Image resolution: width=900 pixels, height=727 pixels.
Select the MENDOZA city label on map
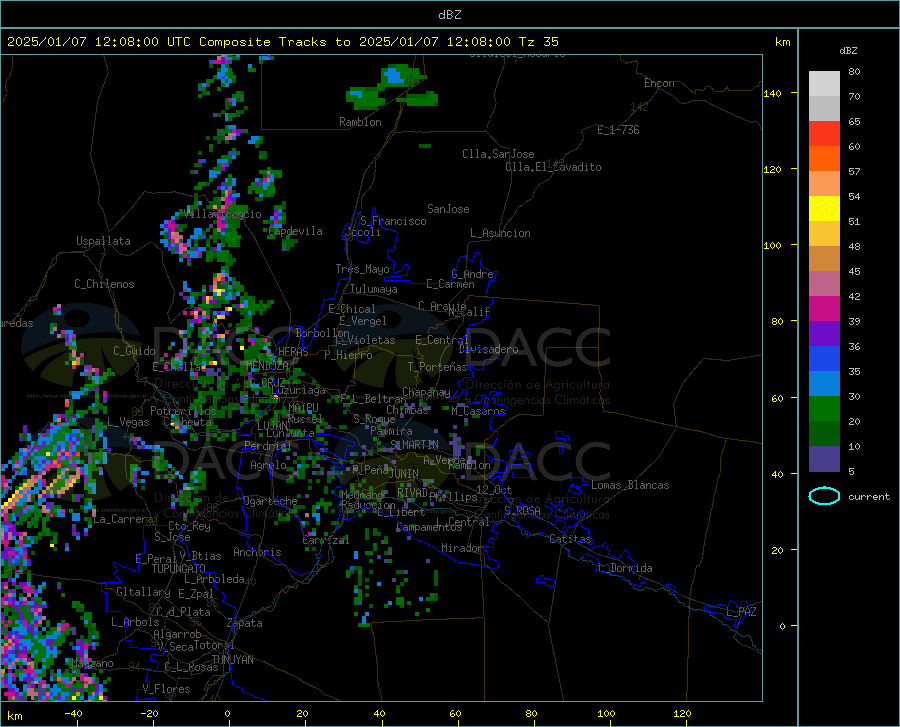point(266,365)
